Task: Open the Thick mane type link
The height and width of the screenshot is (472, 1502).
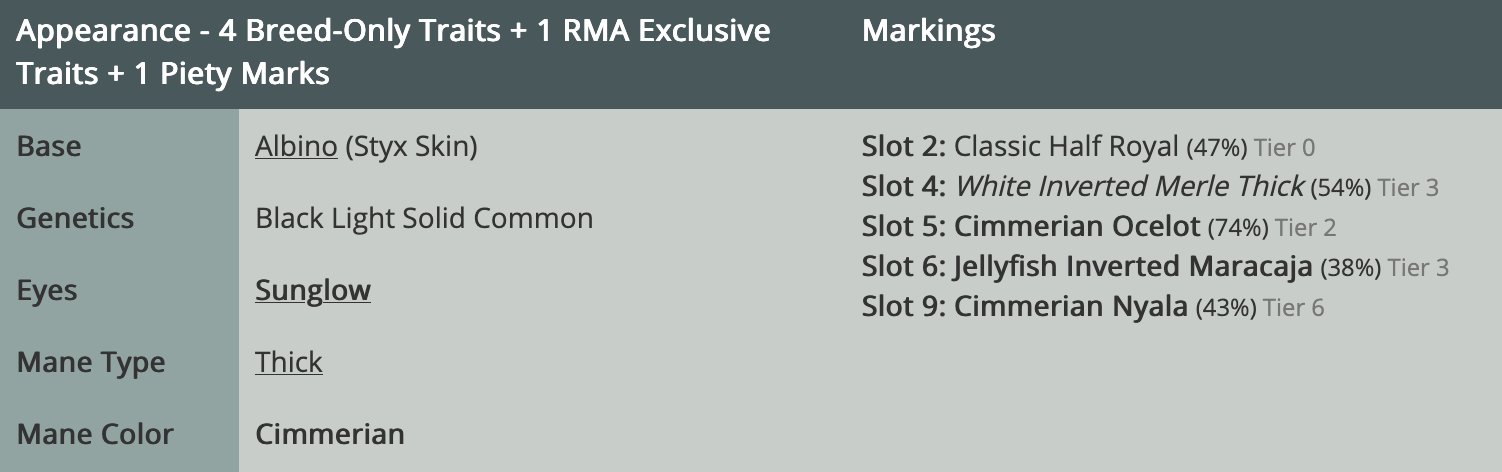Action: [x=289, y=362]
